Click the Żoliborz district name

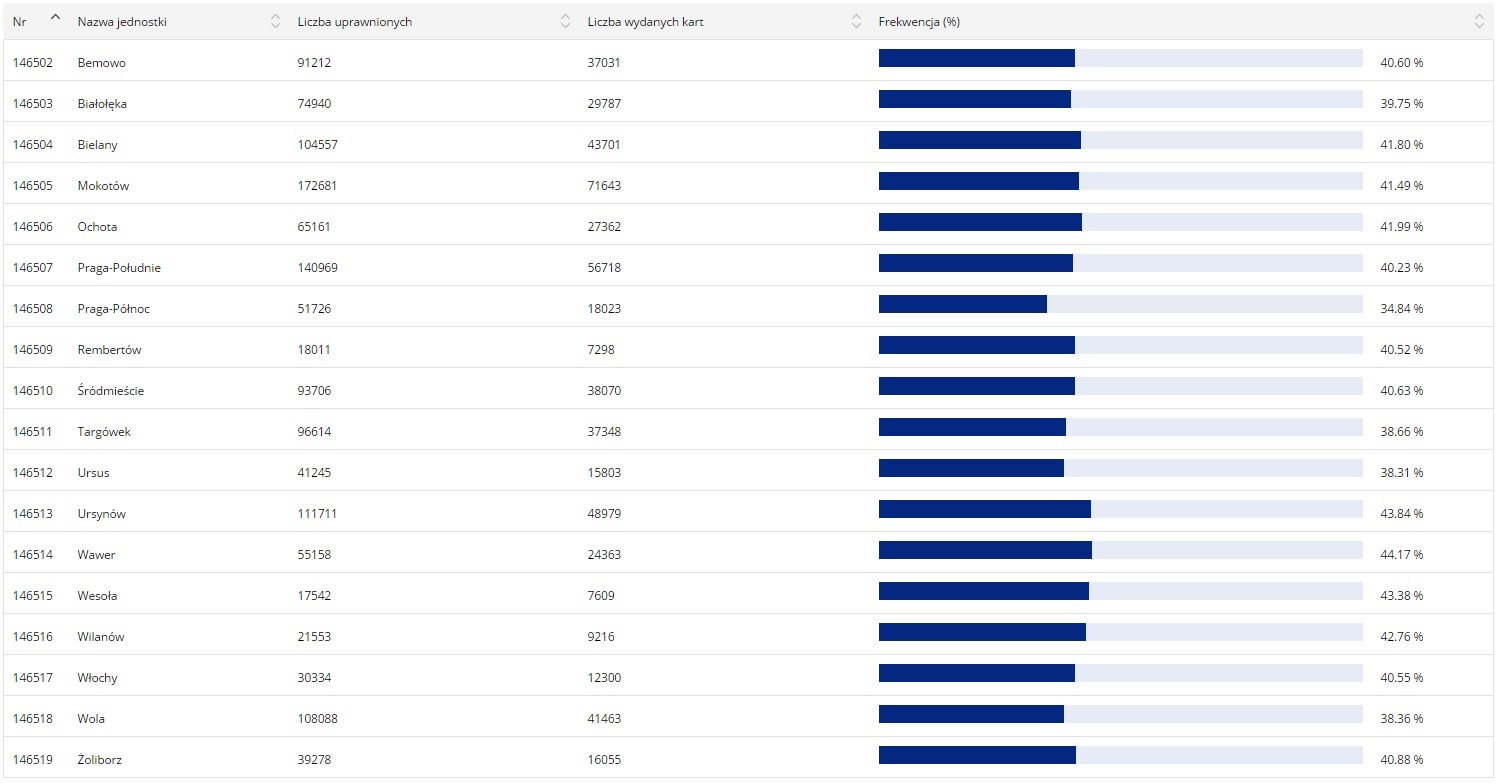[x=100, y=760]
